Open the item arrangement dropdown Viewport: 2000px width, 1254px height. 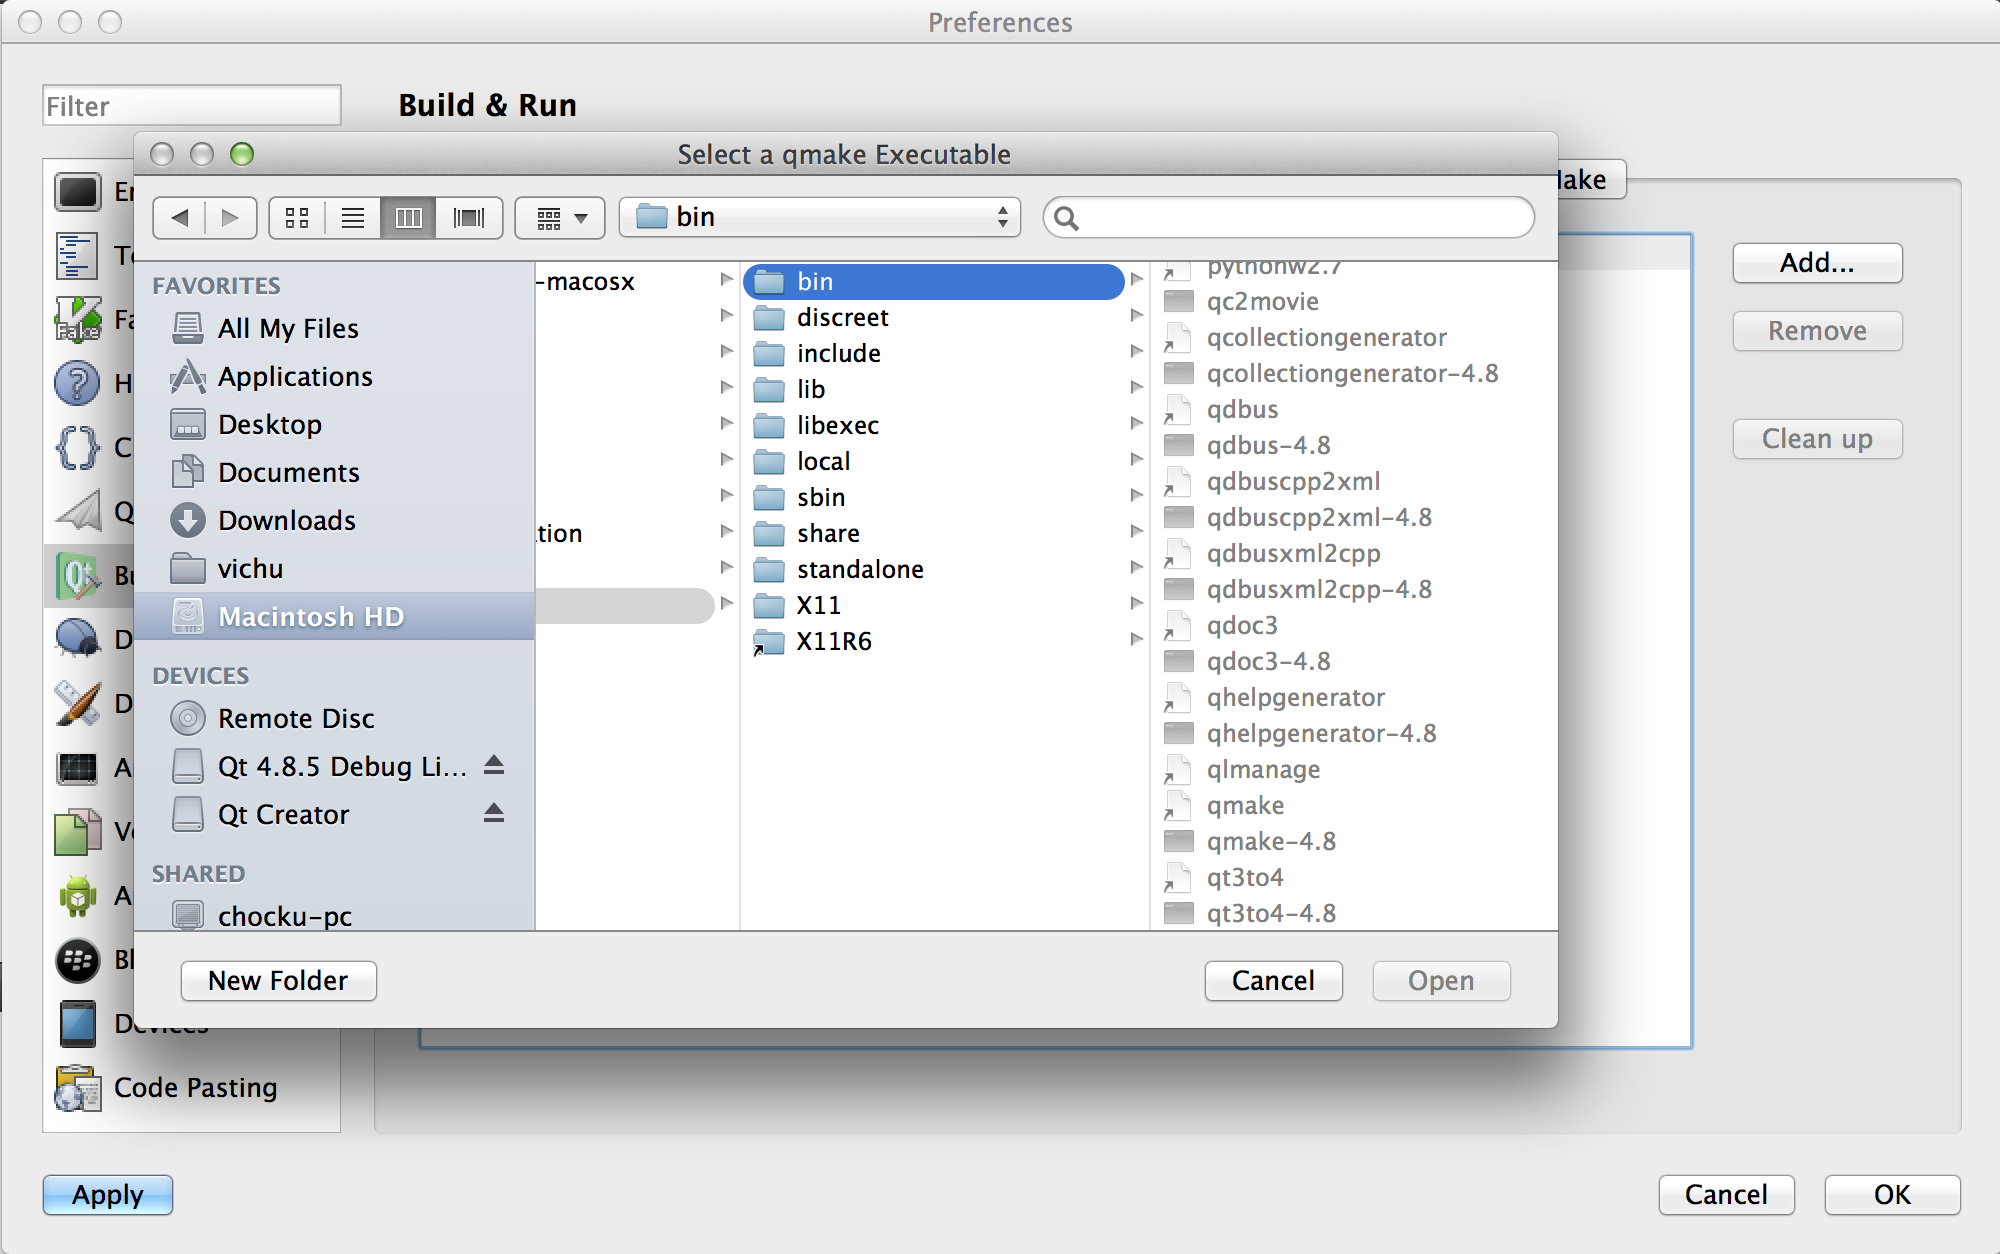pyautogui.click(x=560, y=217)
